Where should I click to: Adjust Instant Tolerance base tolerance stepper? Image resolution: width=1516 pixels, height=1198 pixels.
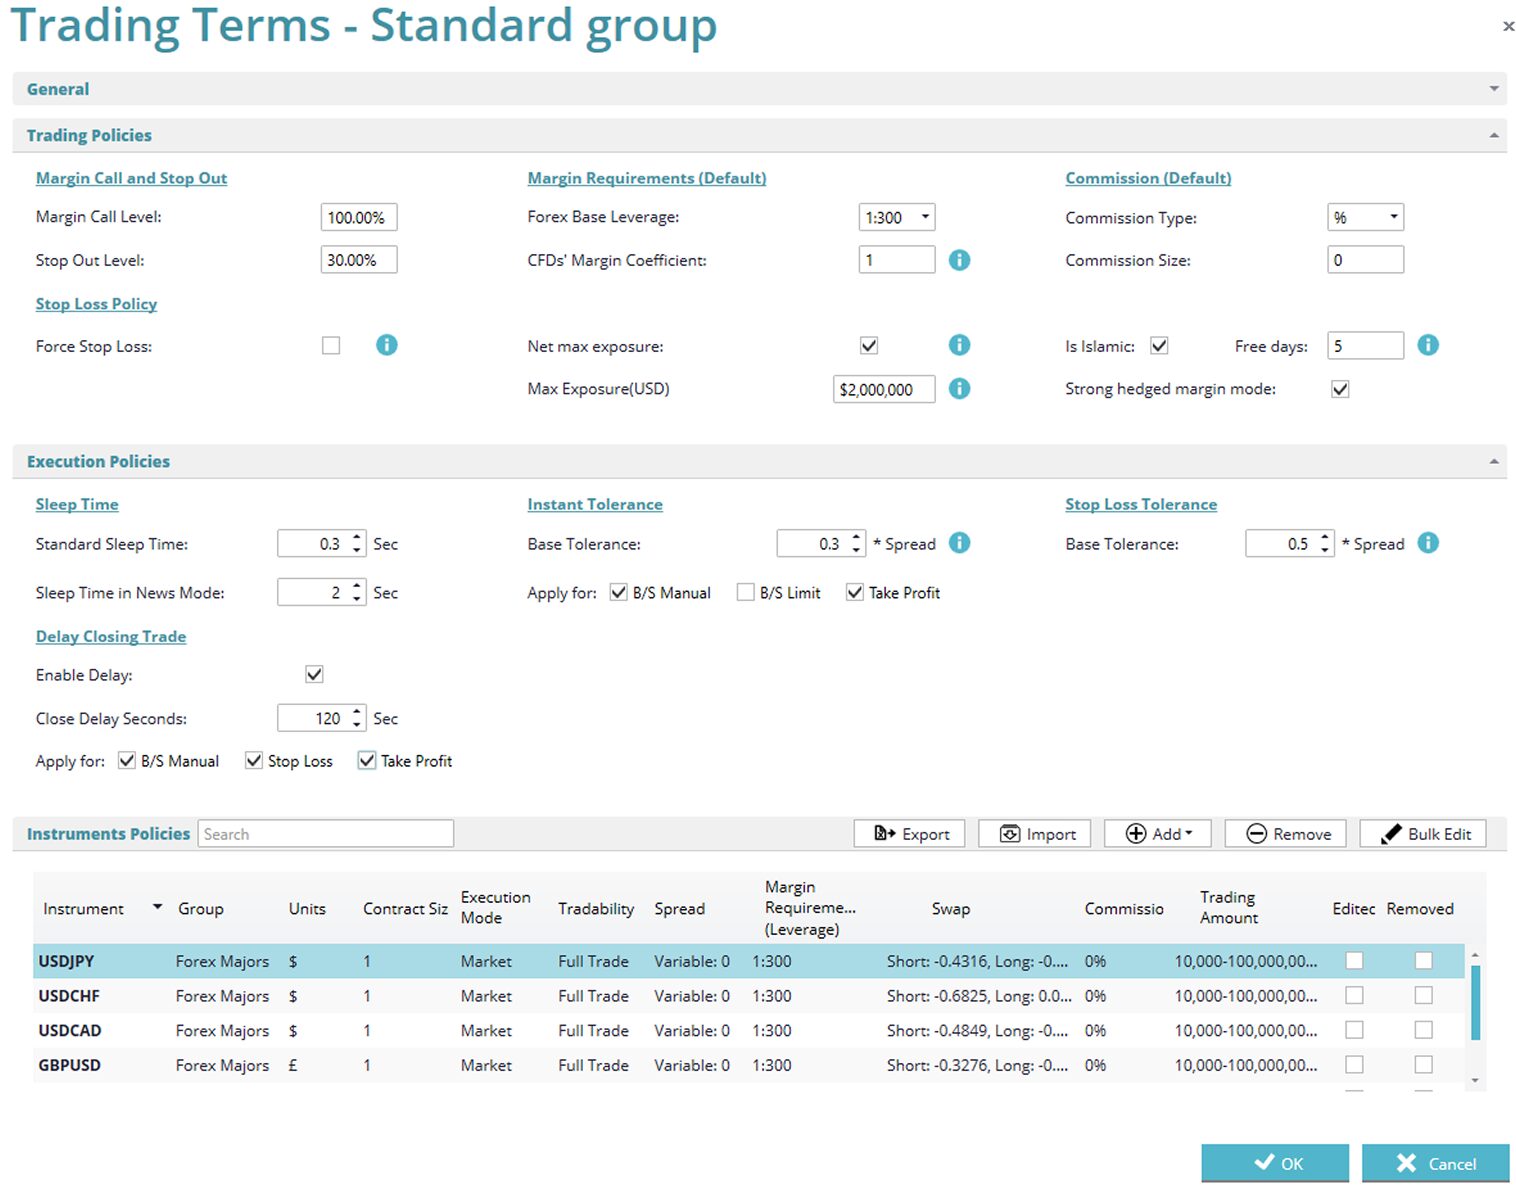(857, 544)
